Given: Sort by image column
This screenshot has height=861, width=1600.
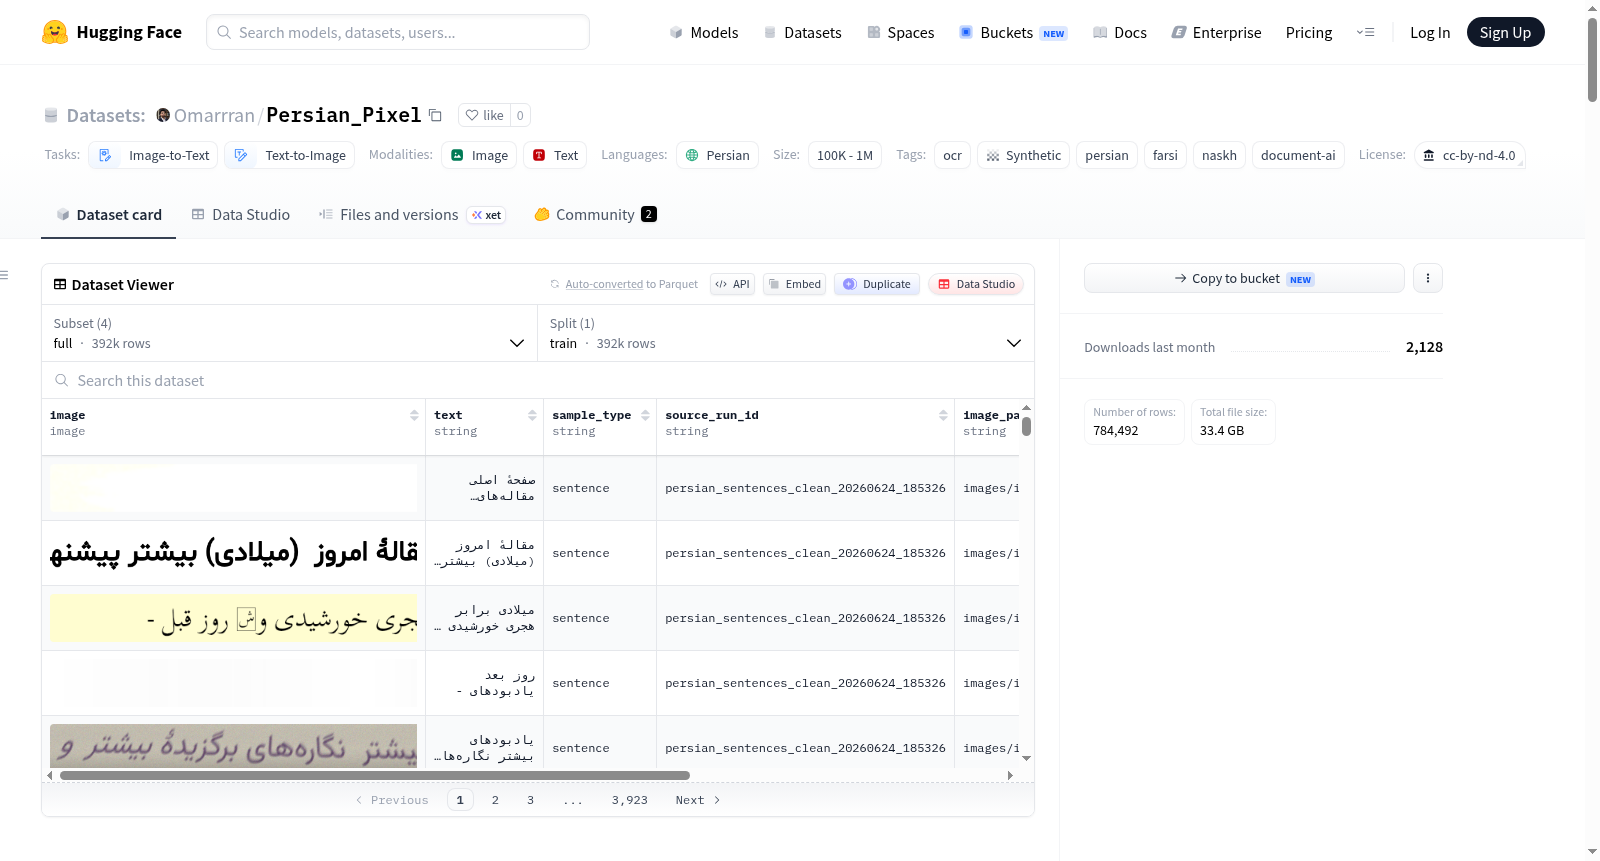Looking at the screenshot, I should [414, 415].
